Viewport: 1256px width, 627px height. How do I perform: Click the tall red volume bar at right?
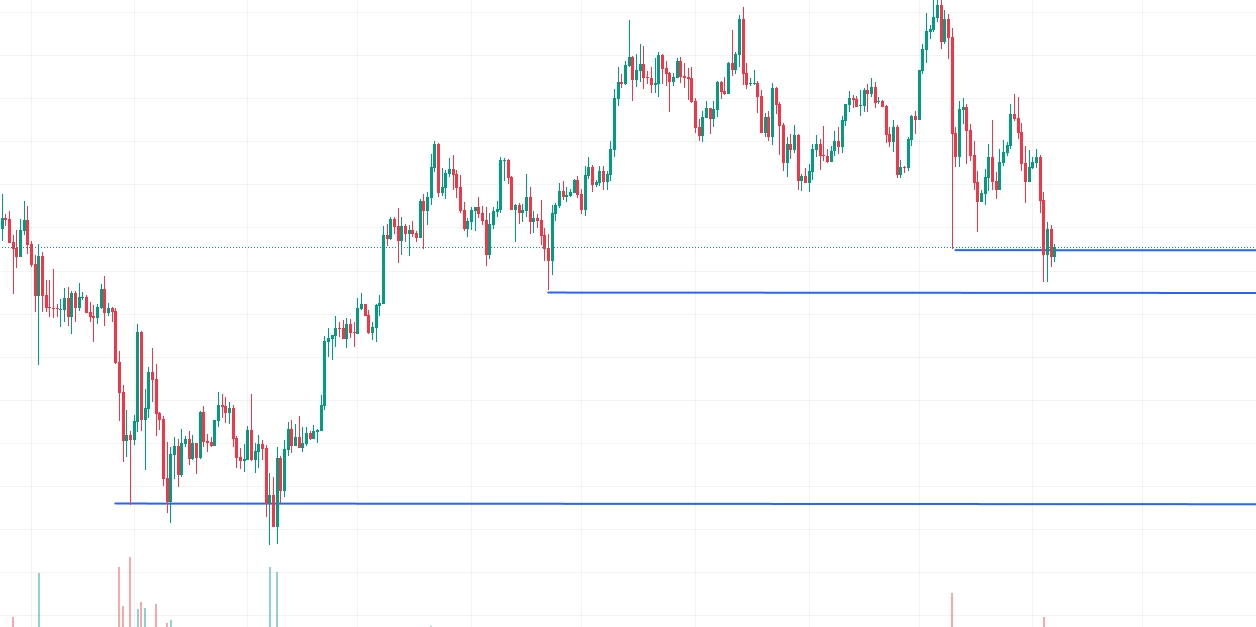pos(952,610)
